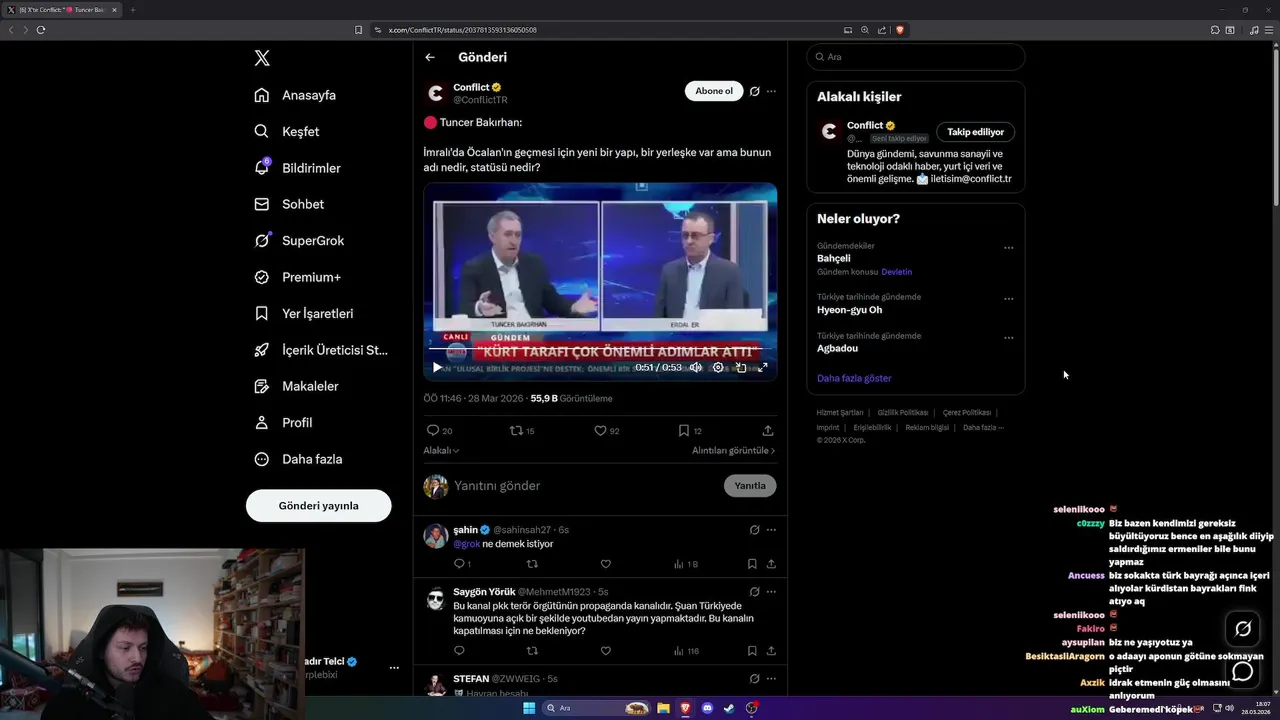Open options for Bahçeli trend
The image size is (1280, 720).
coord(1008,248)
